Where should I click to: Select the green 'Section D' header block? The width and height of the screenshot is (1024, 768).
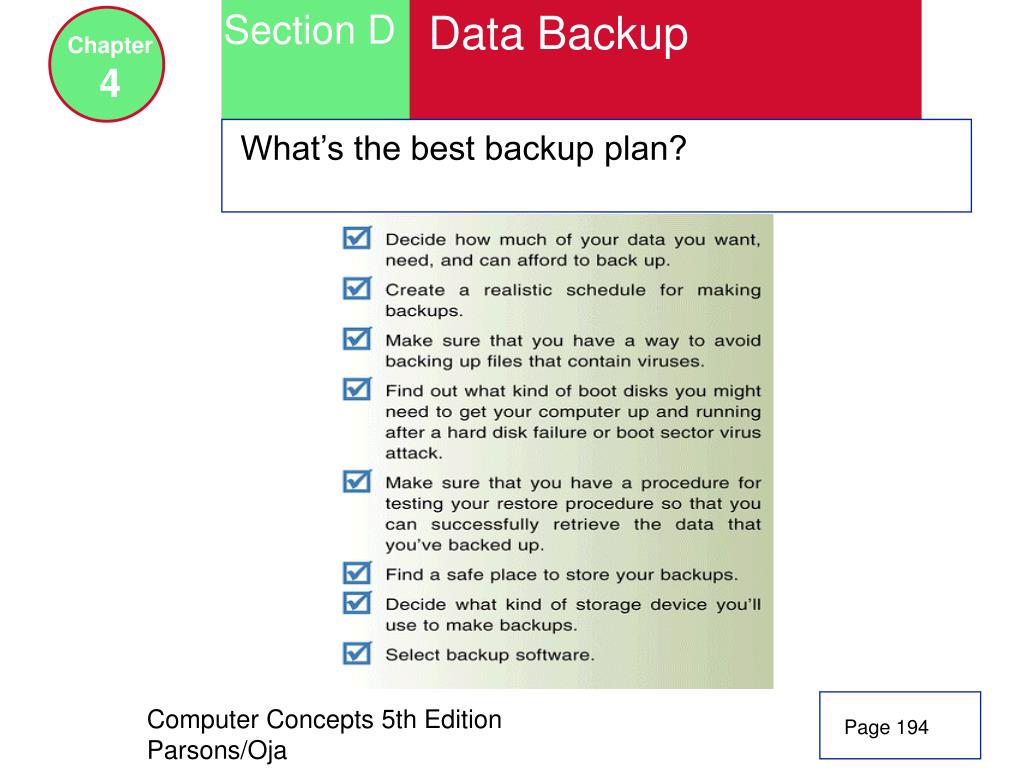click(x=315, y=59)
